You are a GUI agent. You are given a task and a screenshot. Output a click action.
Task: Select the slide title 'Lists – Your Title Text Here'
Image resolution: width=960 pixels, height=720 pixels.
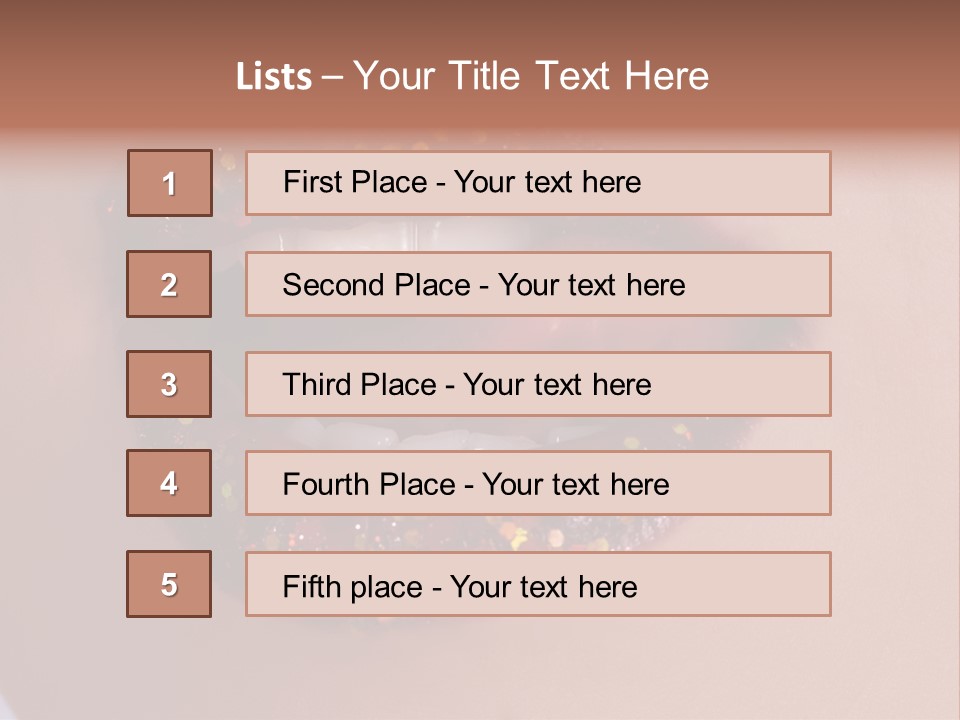click(472, 76)
